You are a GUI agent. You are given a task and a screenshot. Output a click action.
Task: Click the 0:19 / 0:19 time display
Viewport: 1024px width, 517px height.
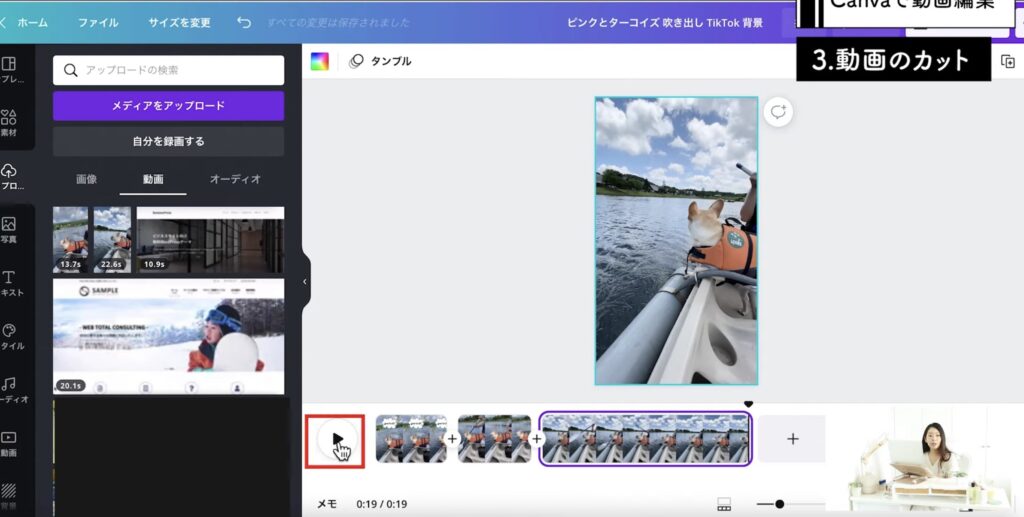click(x=381, y=504)
